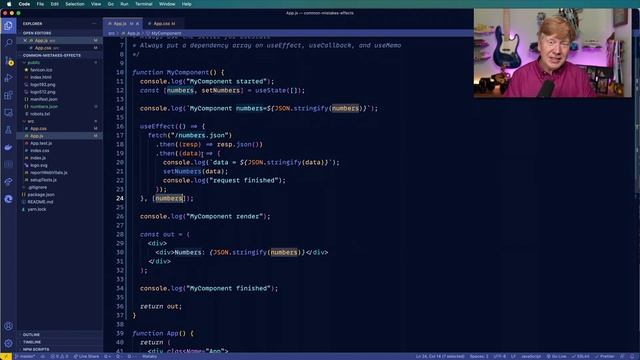Click the Explorer more actions ellipsis
640x360 pixels.
click(94, 24)
